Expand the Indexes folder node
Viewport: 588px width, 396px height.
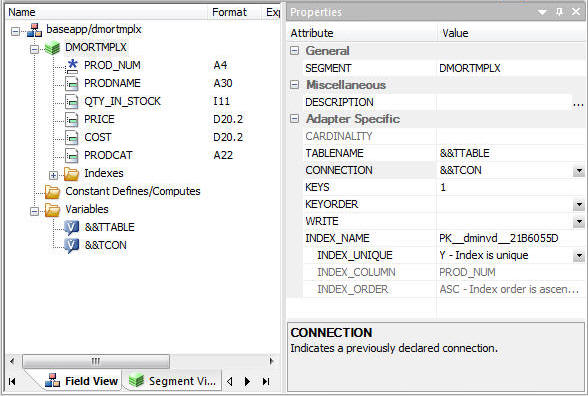pyautogui.click(x=53, y=175)
